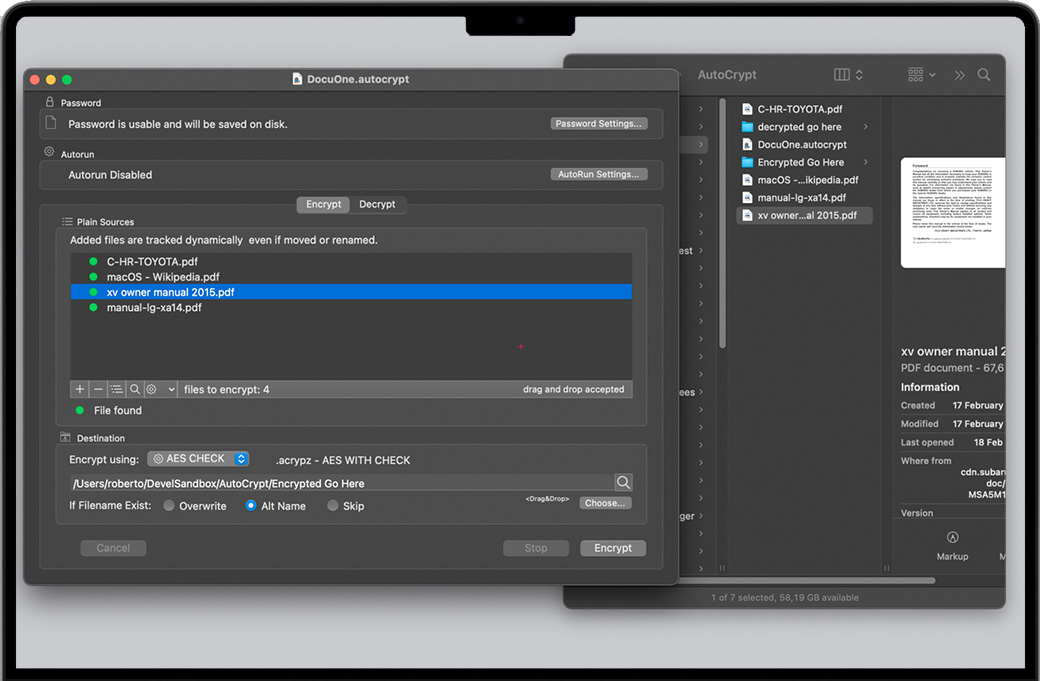The height and width of the screenshot is (681, 1040).
Task: Click the AutoRun Settings... button
Action: point(598,174)
